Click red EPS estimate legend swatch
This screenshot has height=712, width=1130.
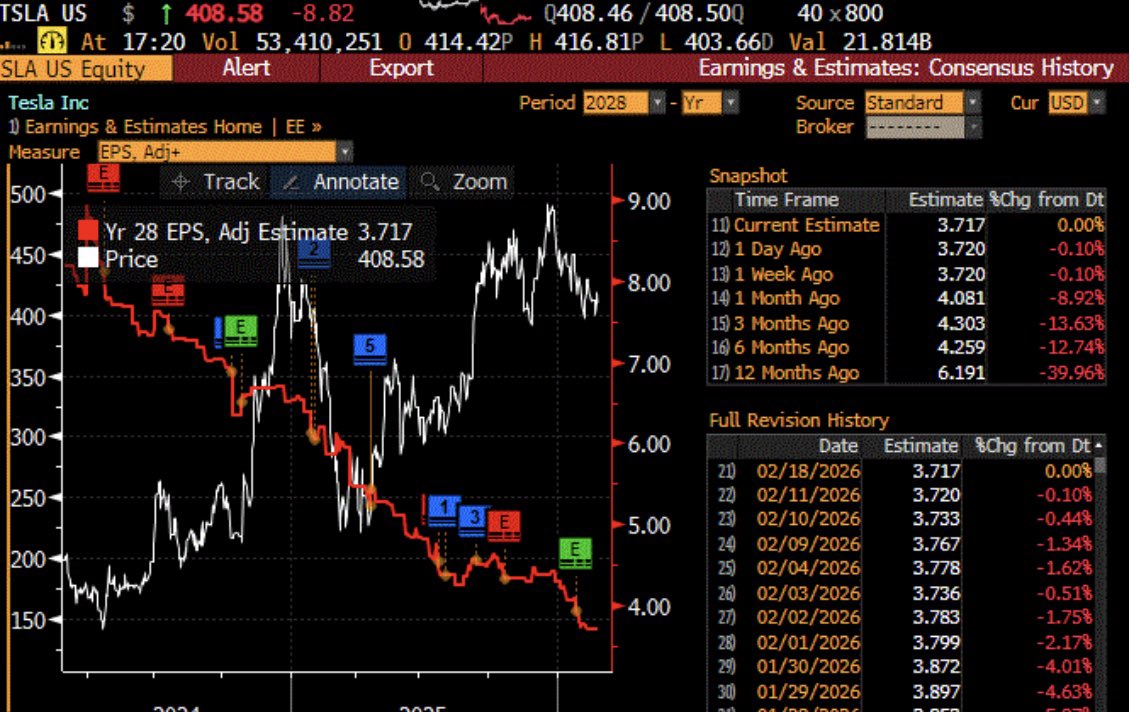tap(88, 231)
